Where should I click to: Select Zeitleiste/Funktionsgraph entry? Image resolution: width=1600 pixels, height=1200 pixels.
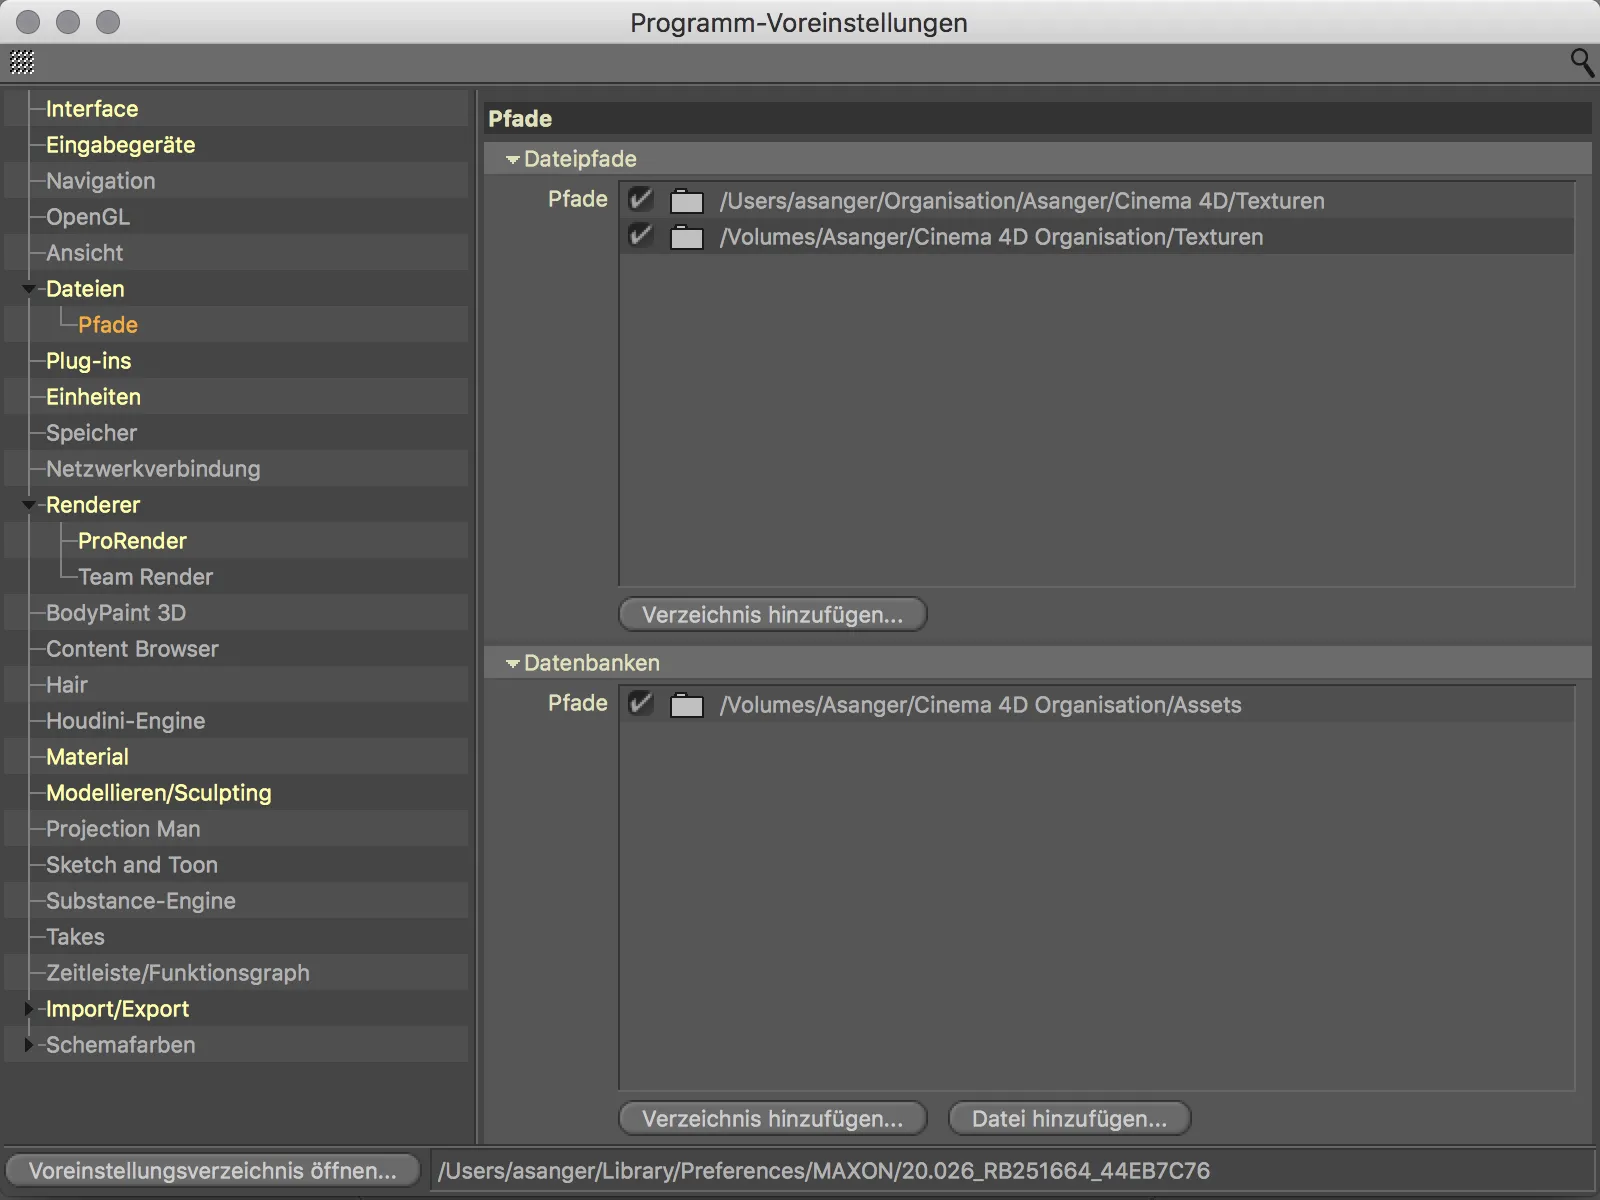pyautogui.click(x=178, y=973)
